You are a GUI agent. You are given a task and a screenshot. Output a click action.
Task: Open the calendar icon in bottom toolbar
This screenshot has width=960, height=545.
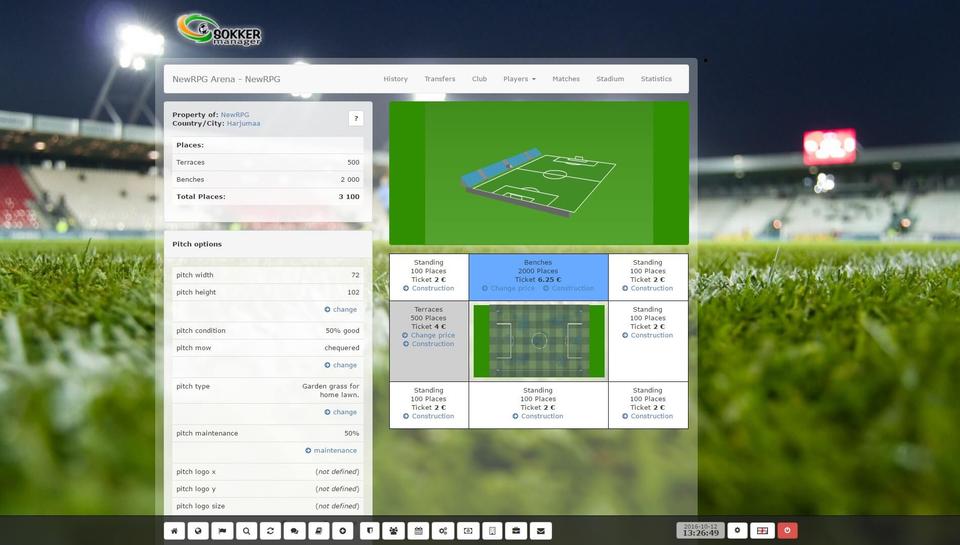pyautogui.click(x=419, y=531)
